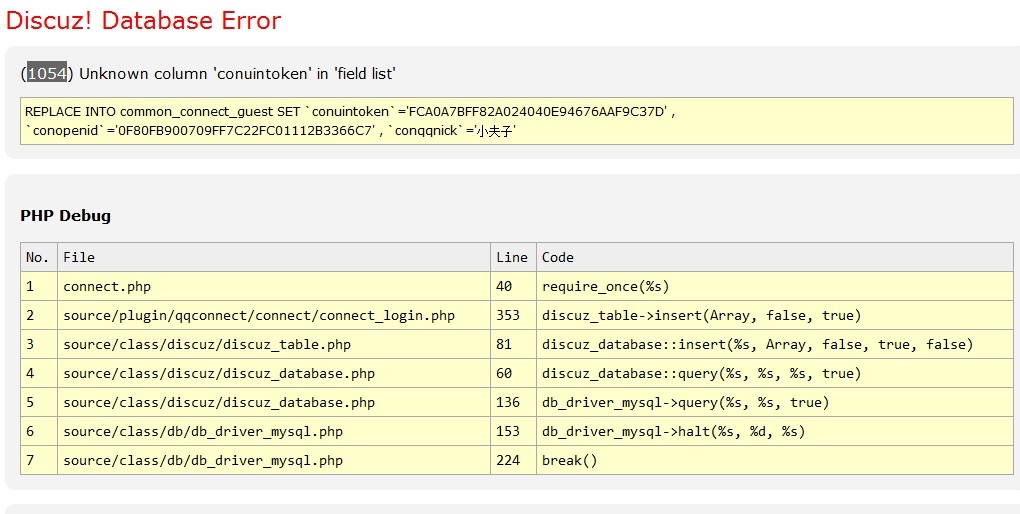Select the connect.php file cell
This screenshot has width=1020, height=514.
[107, 286]
